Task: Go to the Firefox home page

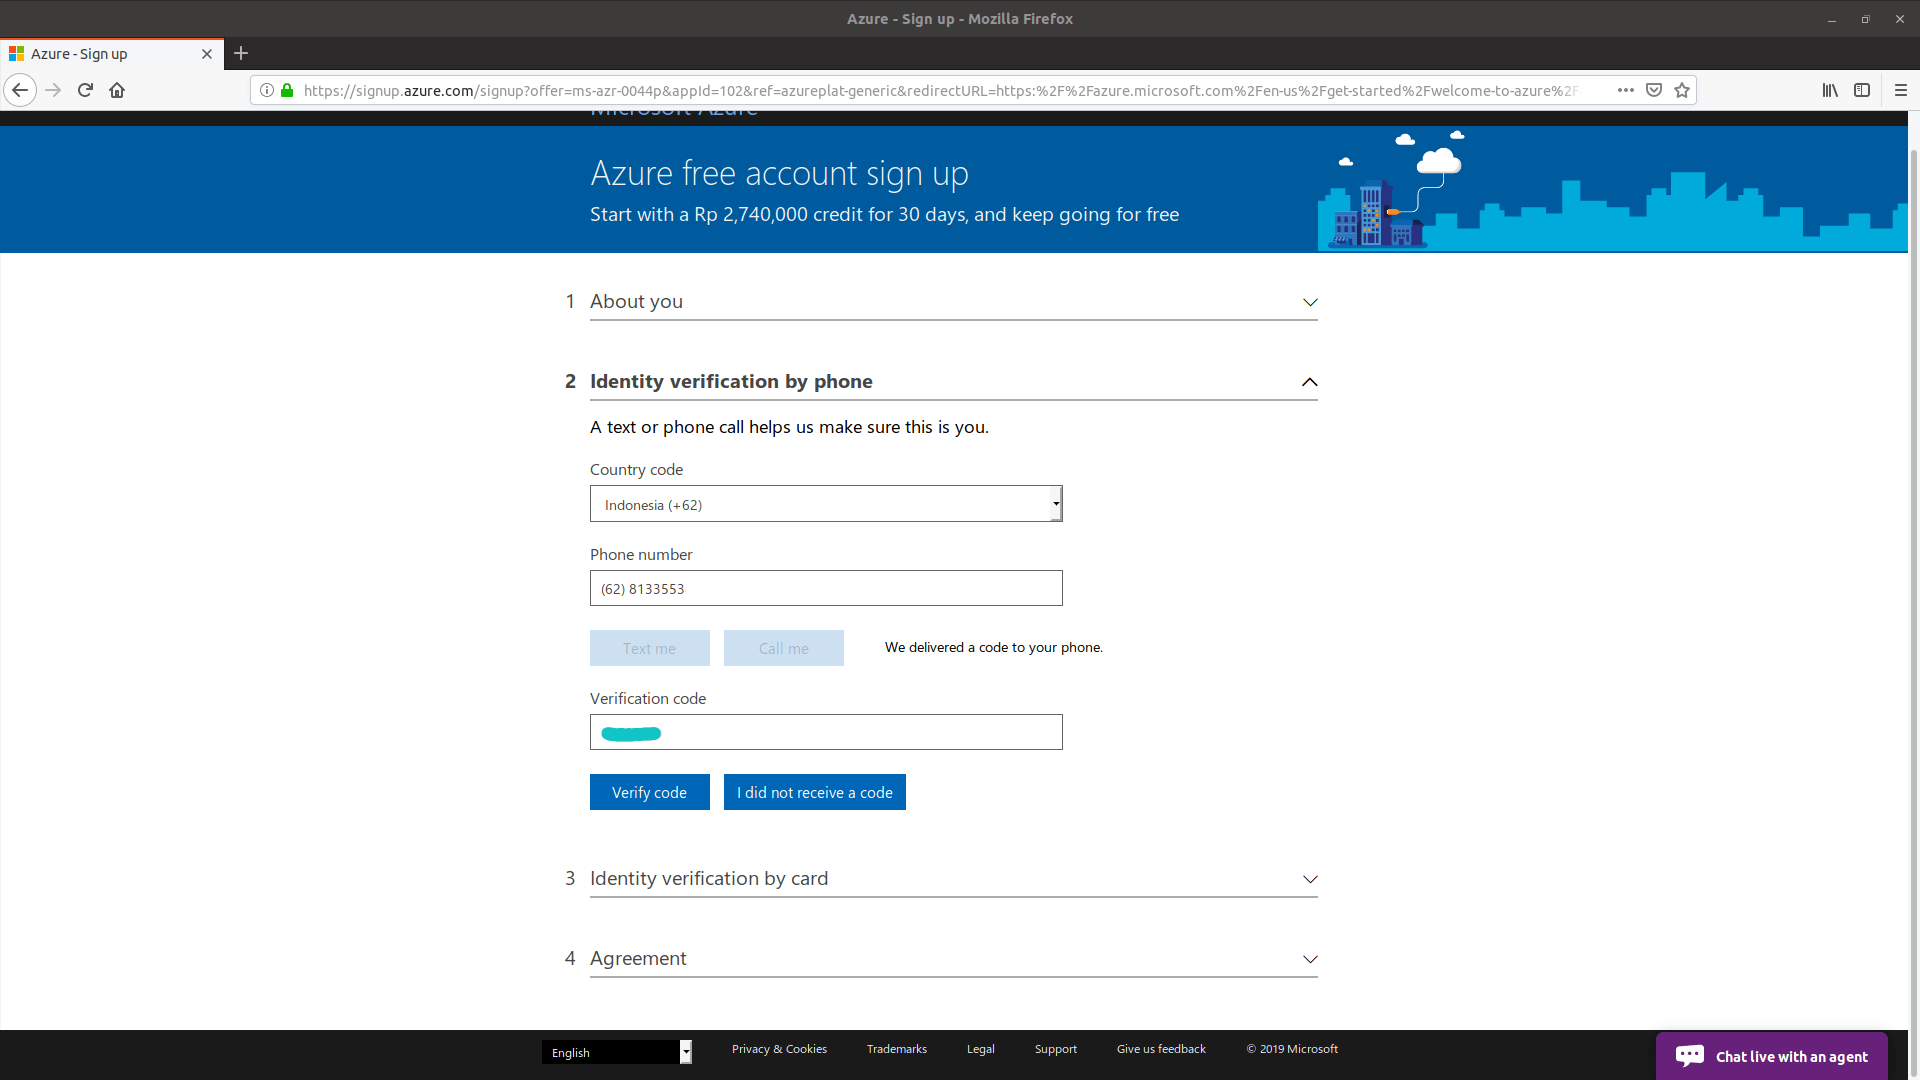Action: [117, 90]
